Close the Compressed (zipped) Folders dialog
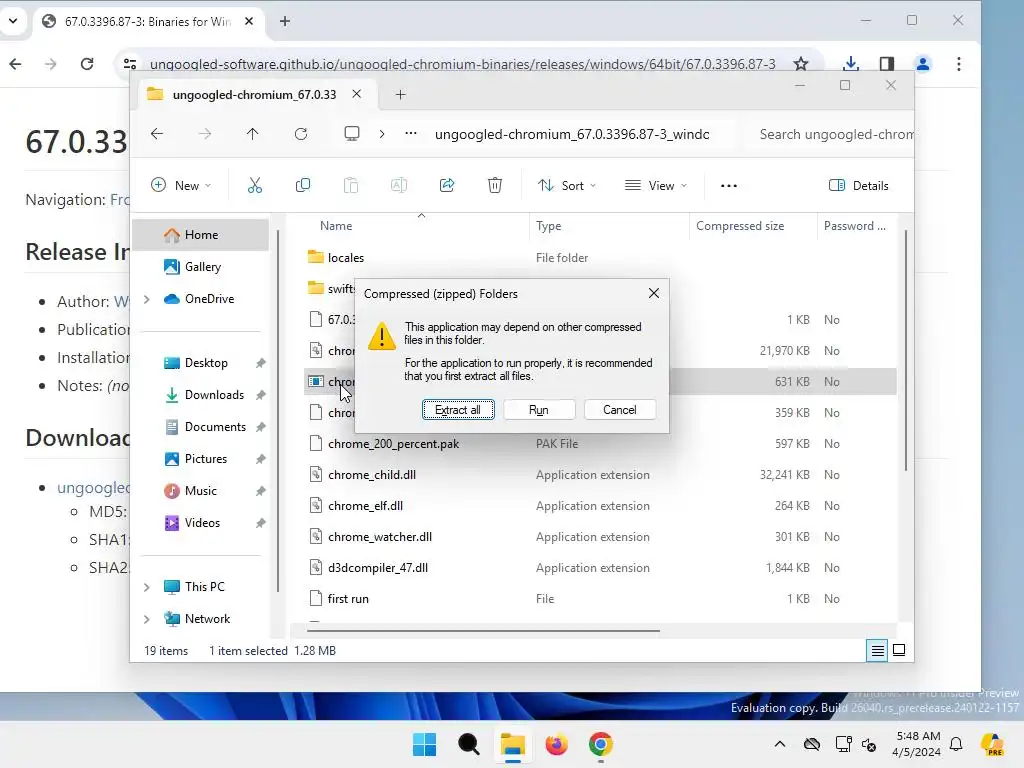Viewport: 1024px width, 768px height. pos(654,293)
